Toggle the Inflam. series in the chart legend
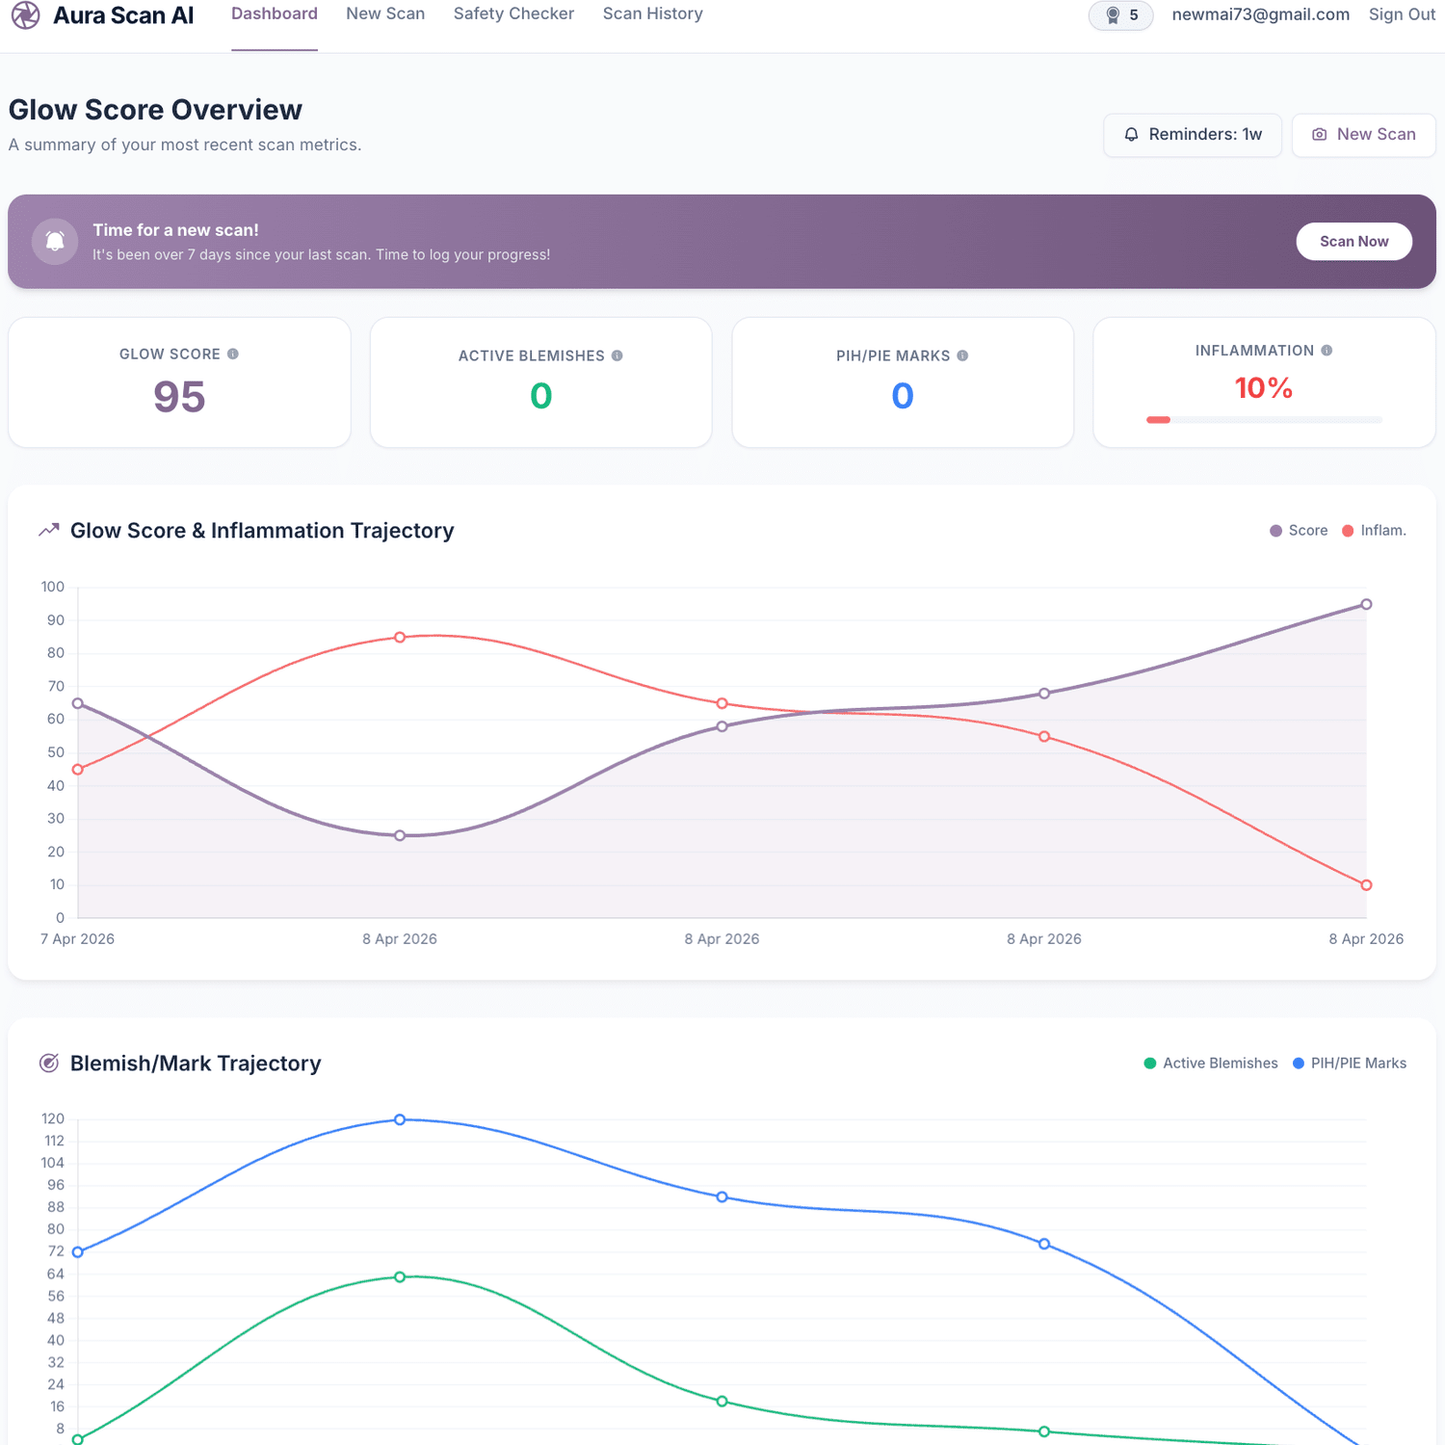Viewport: 1445px width, 1445px height. [x=1374, y=531]
